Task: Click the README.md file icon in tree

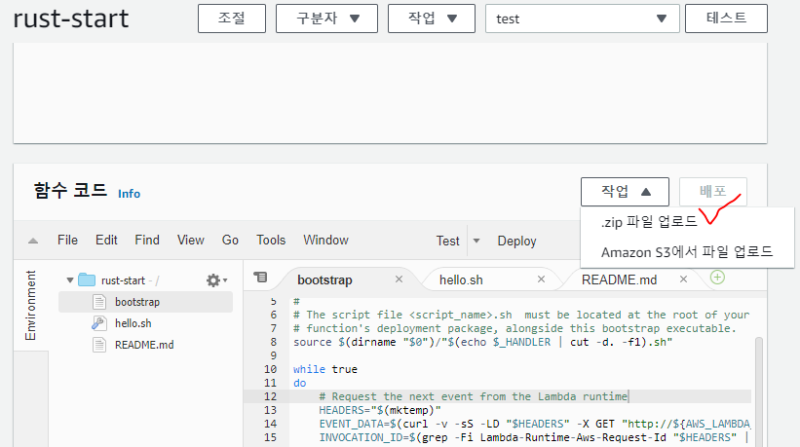Action: (x=99, y=344)
